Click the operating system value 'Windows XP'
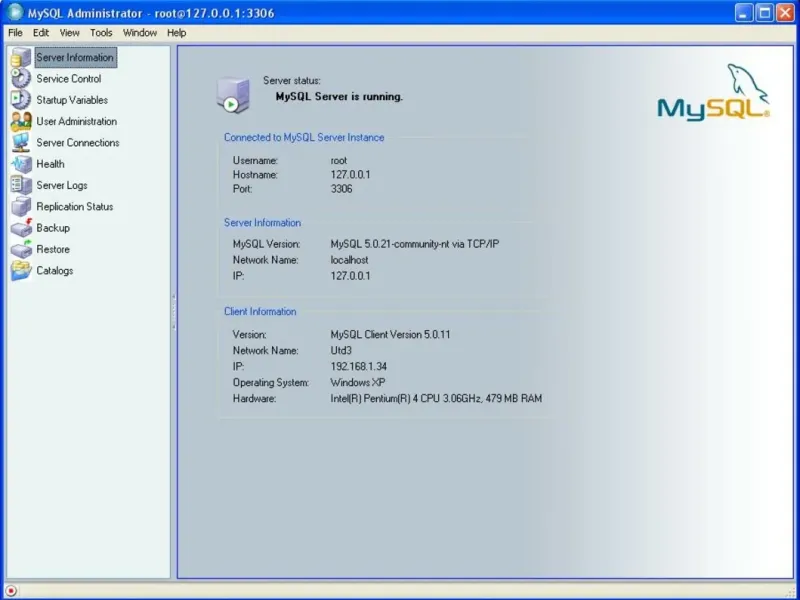This screenshot has width=800, height=600. 358,382
